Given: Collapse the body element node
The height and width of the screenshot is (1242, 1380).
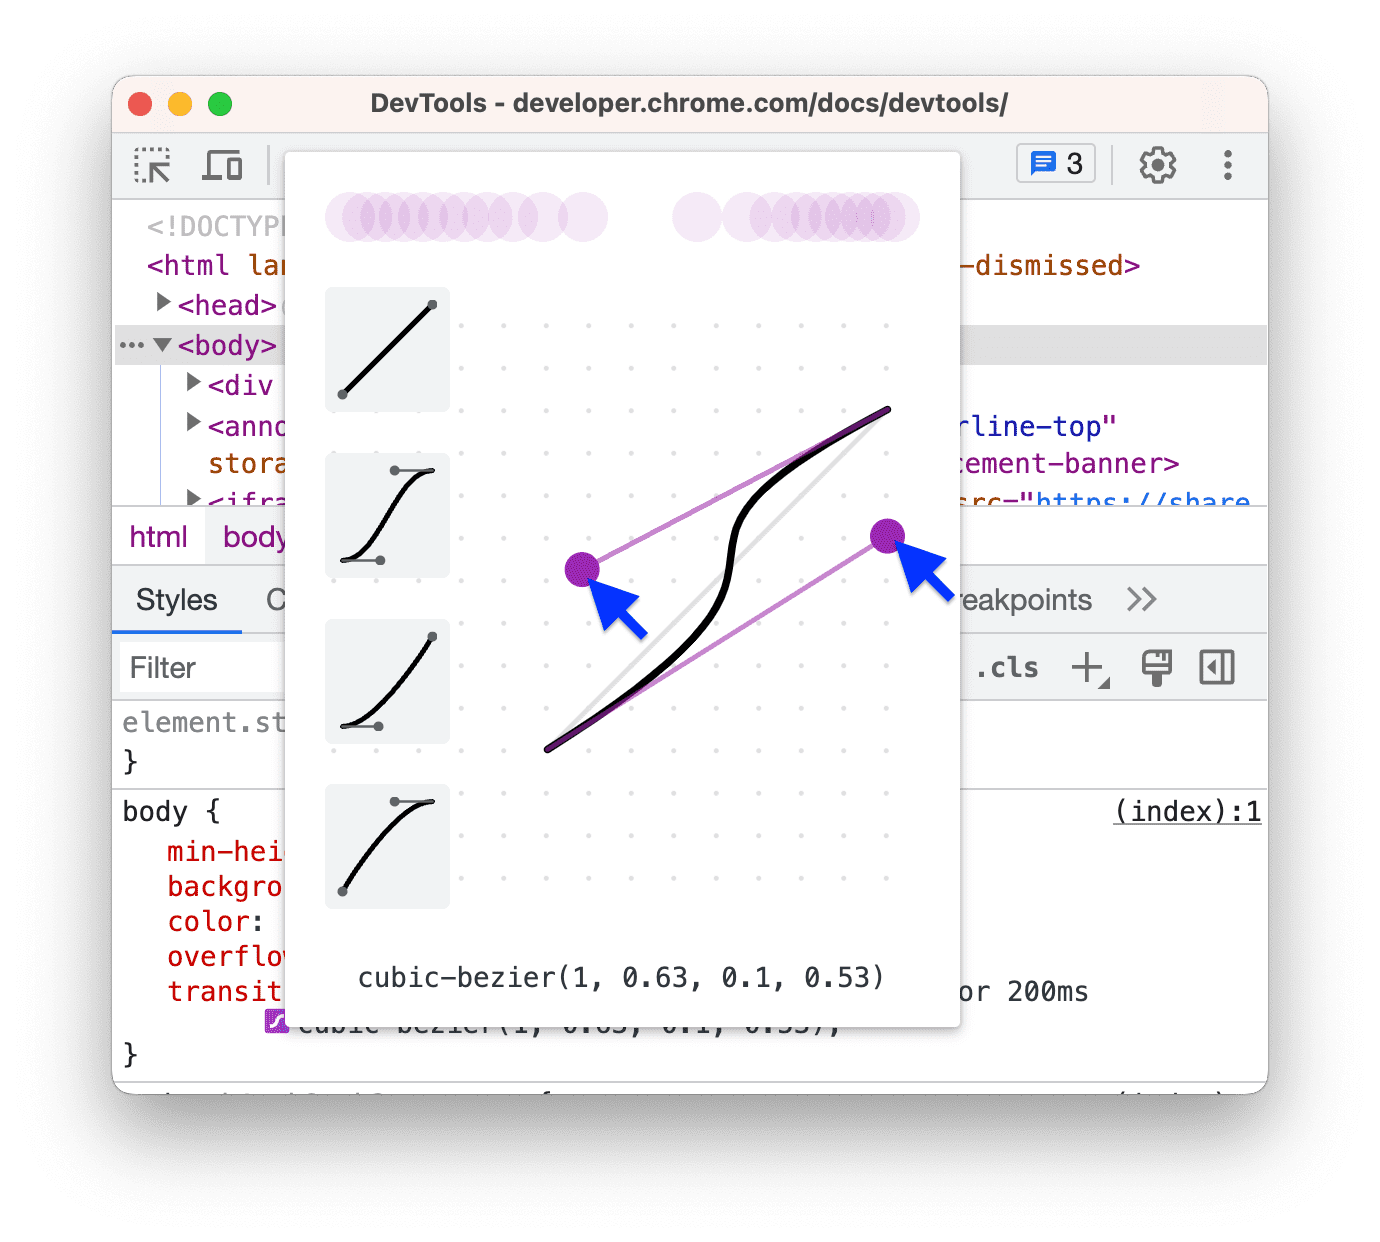Looking at the screenshot, I should click(163, 345).
